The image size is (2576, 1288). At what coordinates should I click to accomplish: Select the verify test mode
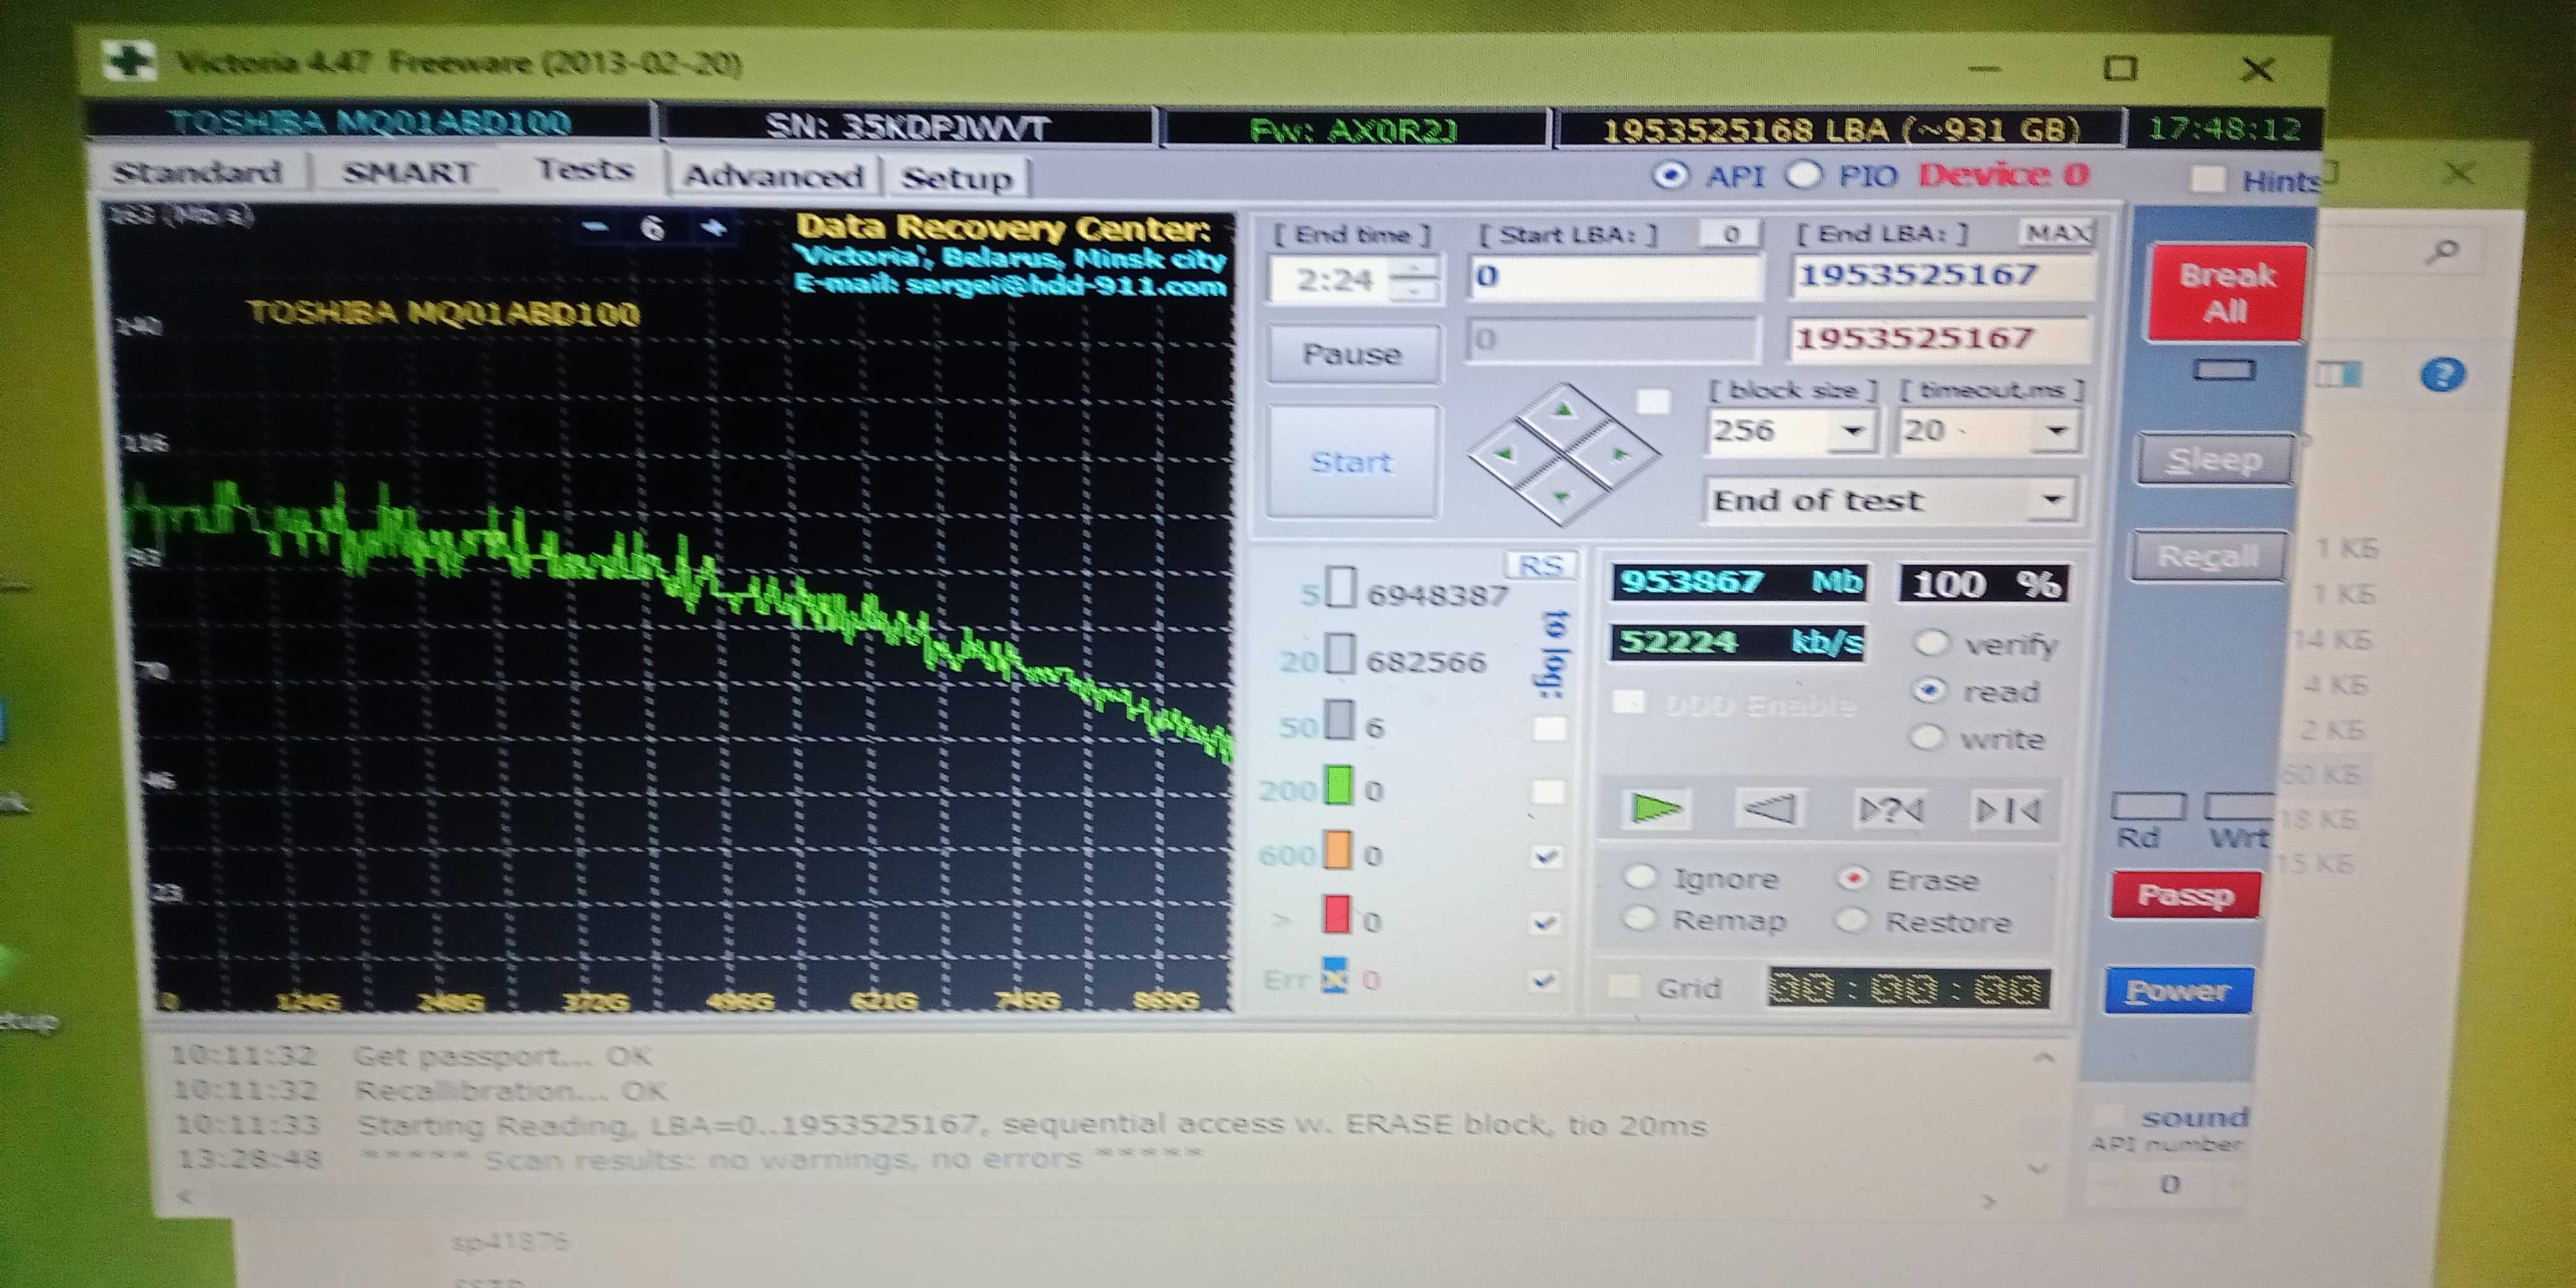coord(1931,643)
